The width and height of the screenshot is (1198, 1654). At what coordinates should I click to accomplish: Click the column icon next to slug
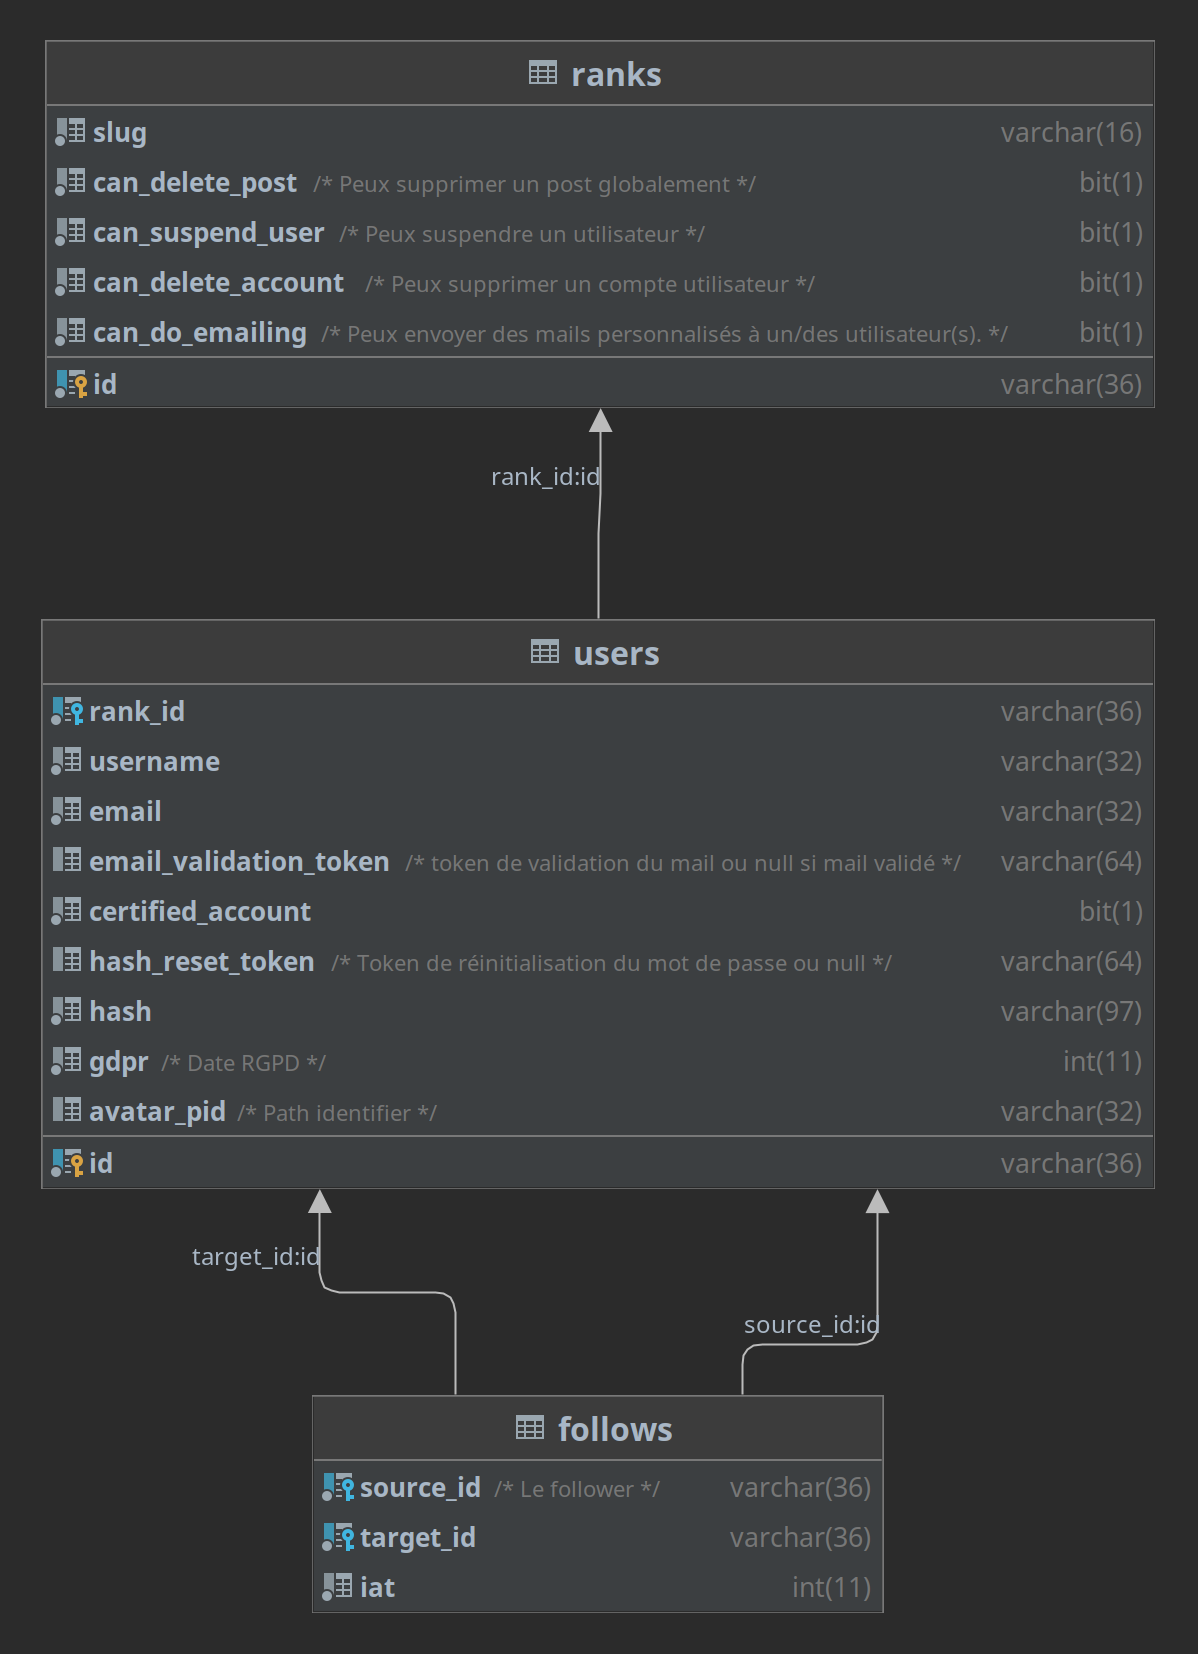pyautogui.click(x=70, y=131)
